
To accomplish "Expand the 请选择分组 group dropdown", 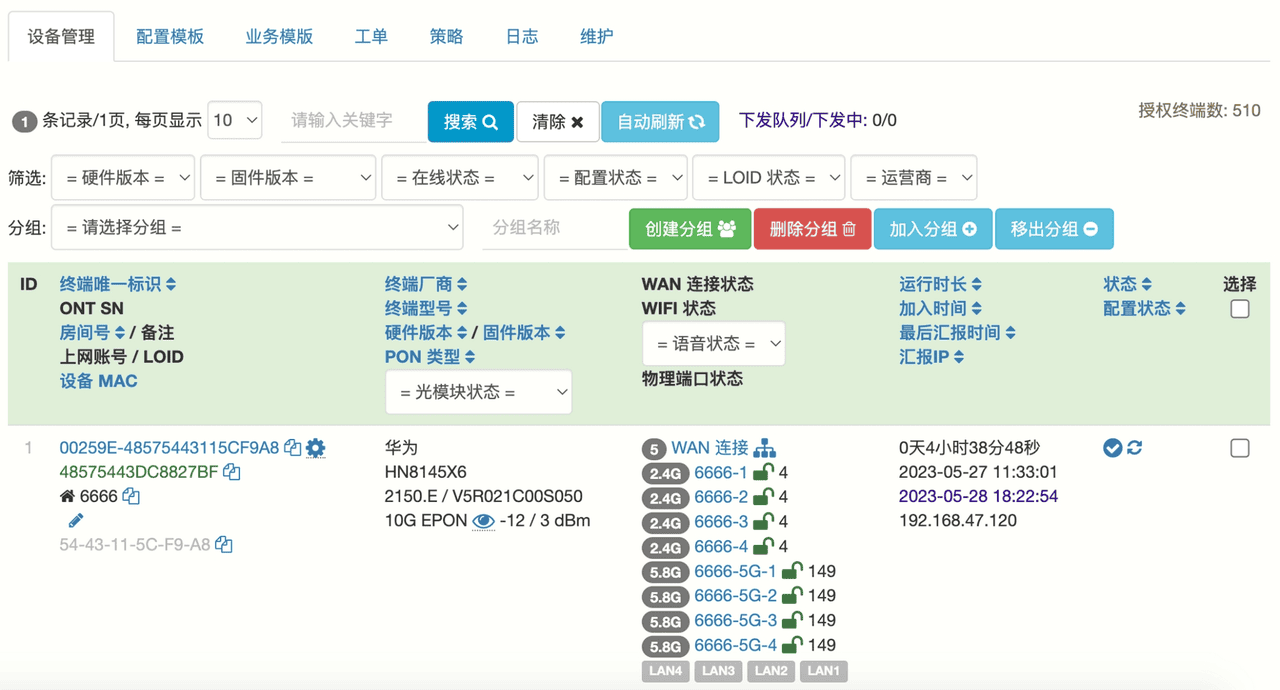I will tap(257, 228).
